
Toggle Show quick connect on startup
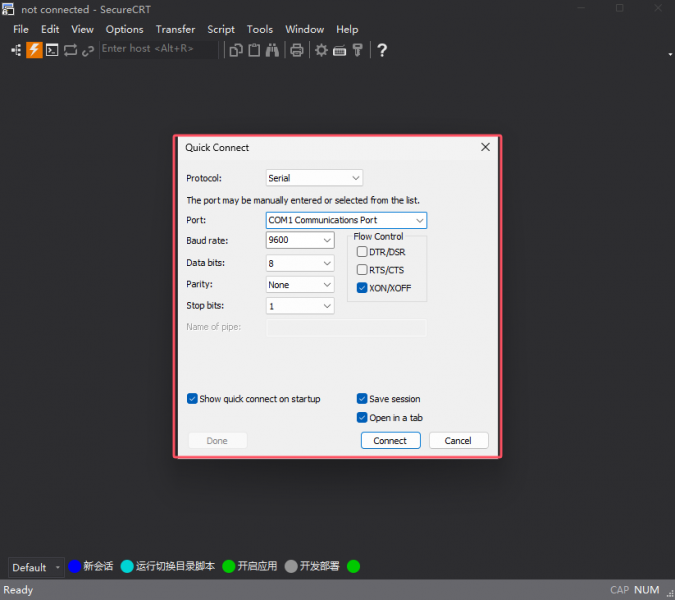tap(192, 399)
